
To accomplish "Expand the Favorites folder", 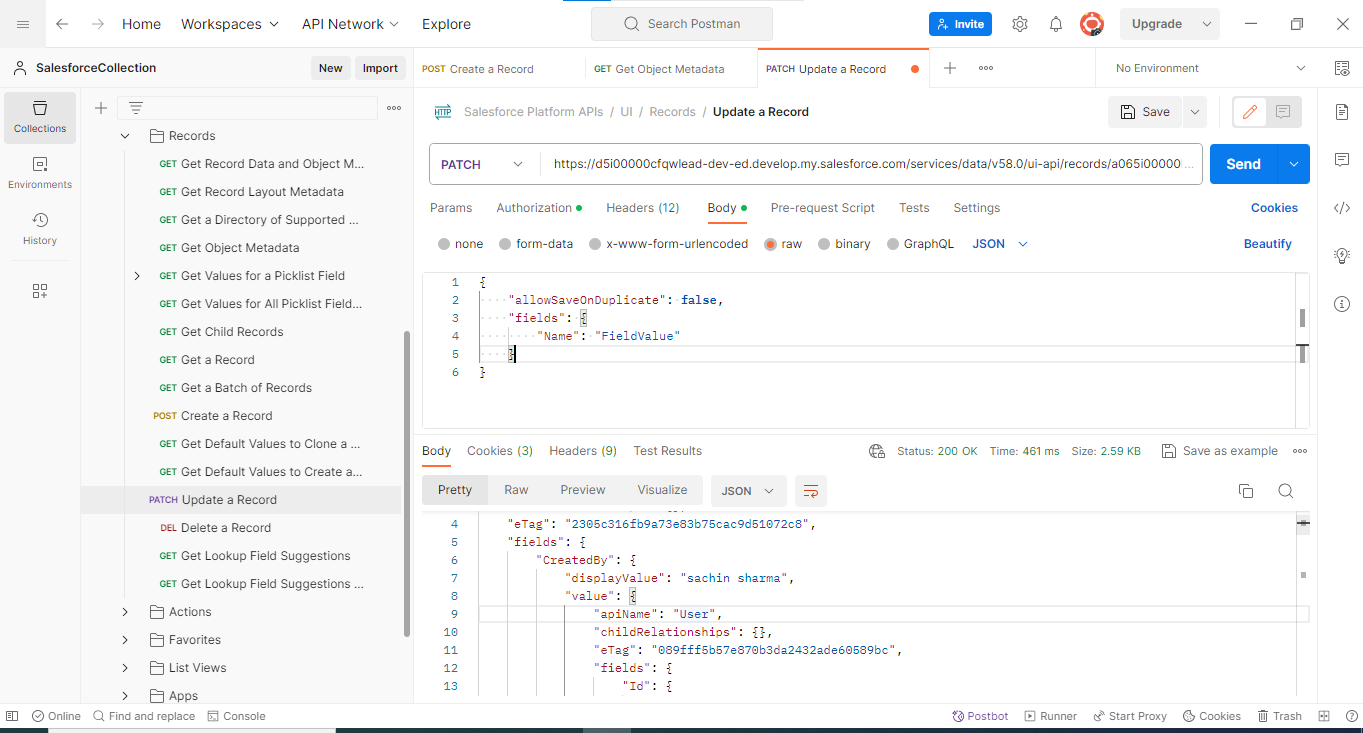I will [x=125, y=640].
